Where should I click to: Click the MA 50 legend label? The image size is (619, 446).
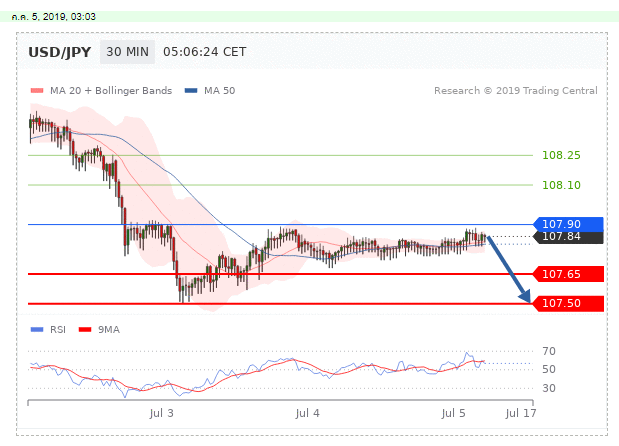[219, 90]
